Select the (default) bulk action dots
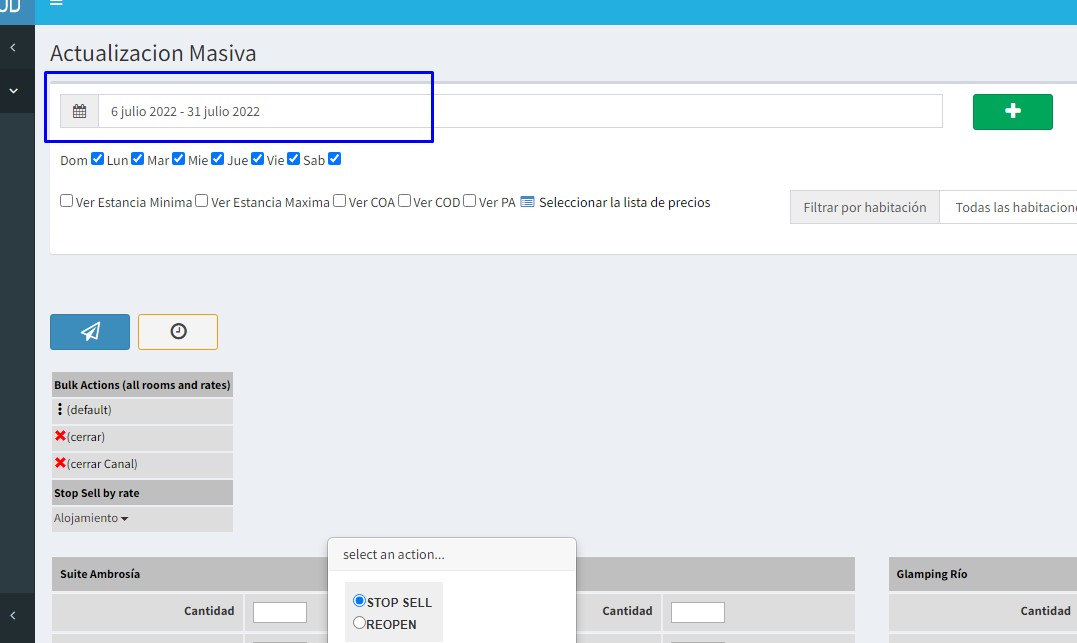This screenshot has height=643, width=1077. 60,410
